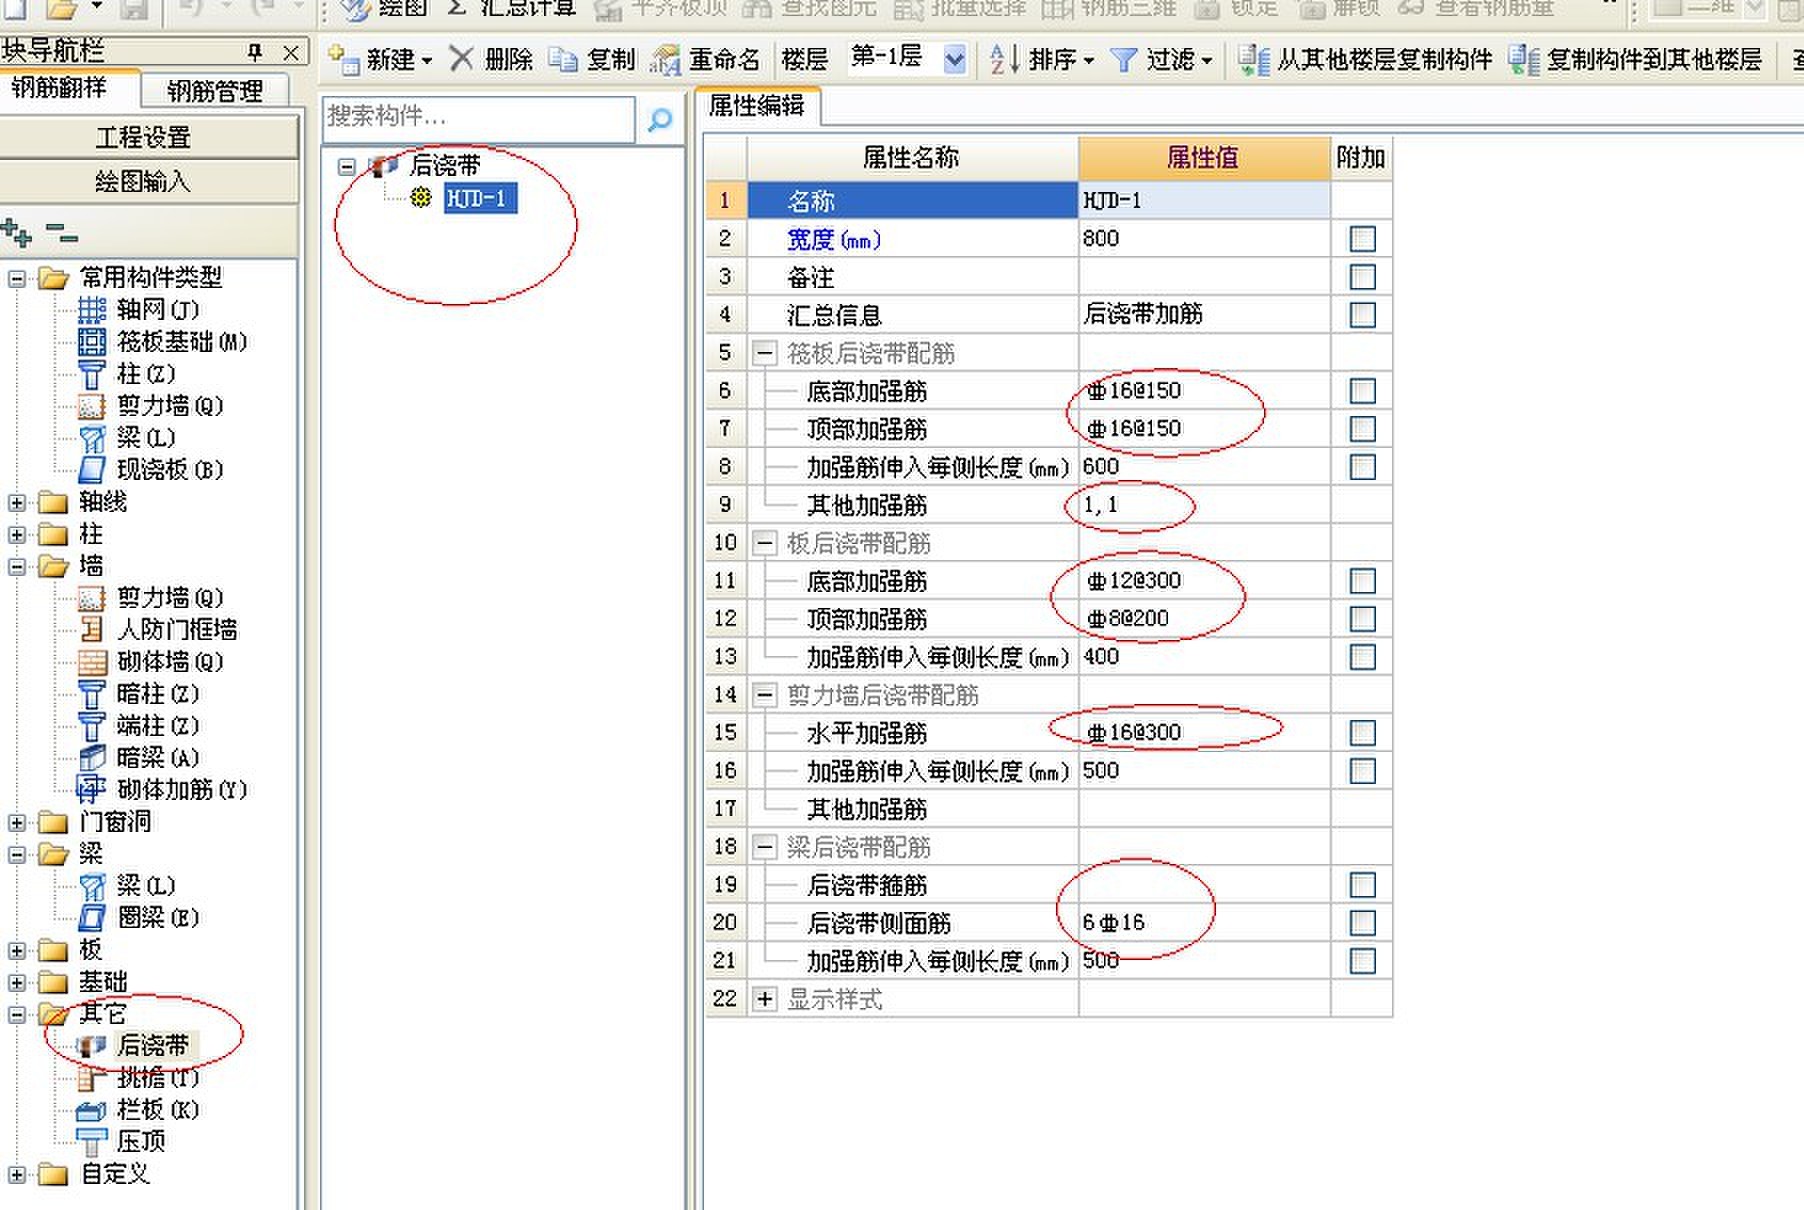Collapse 常用构件类型 folder
This screenshot has width=1804, height=1210.
(x=16, y=278)
